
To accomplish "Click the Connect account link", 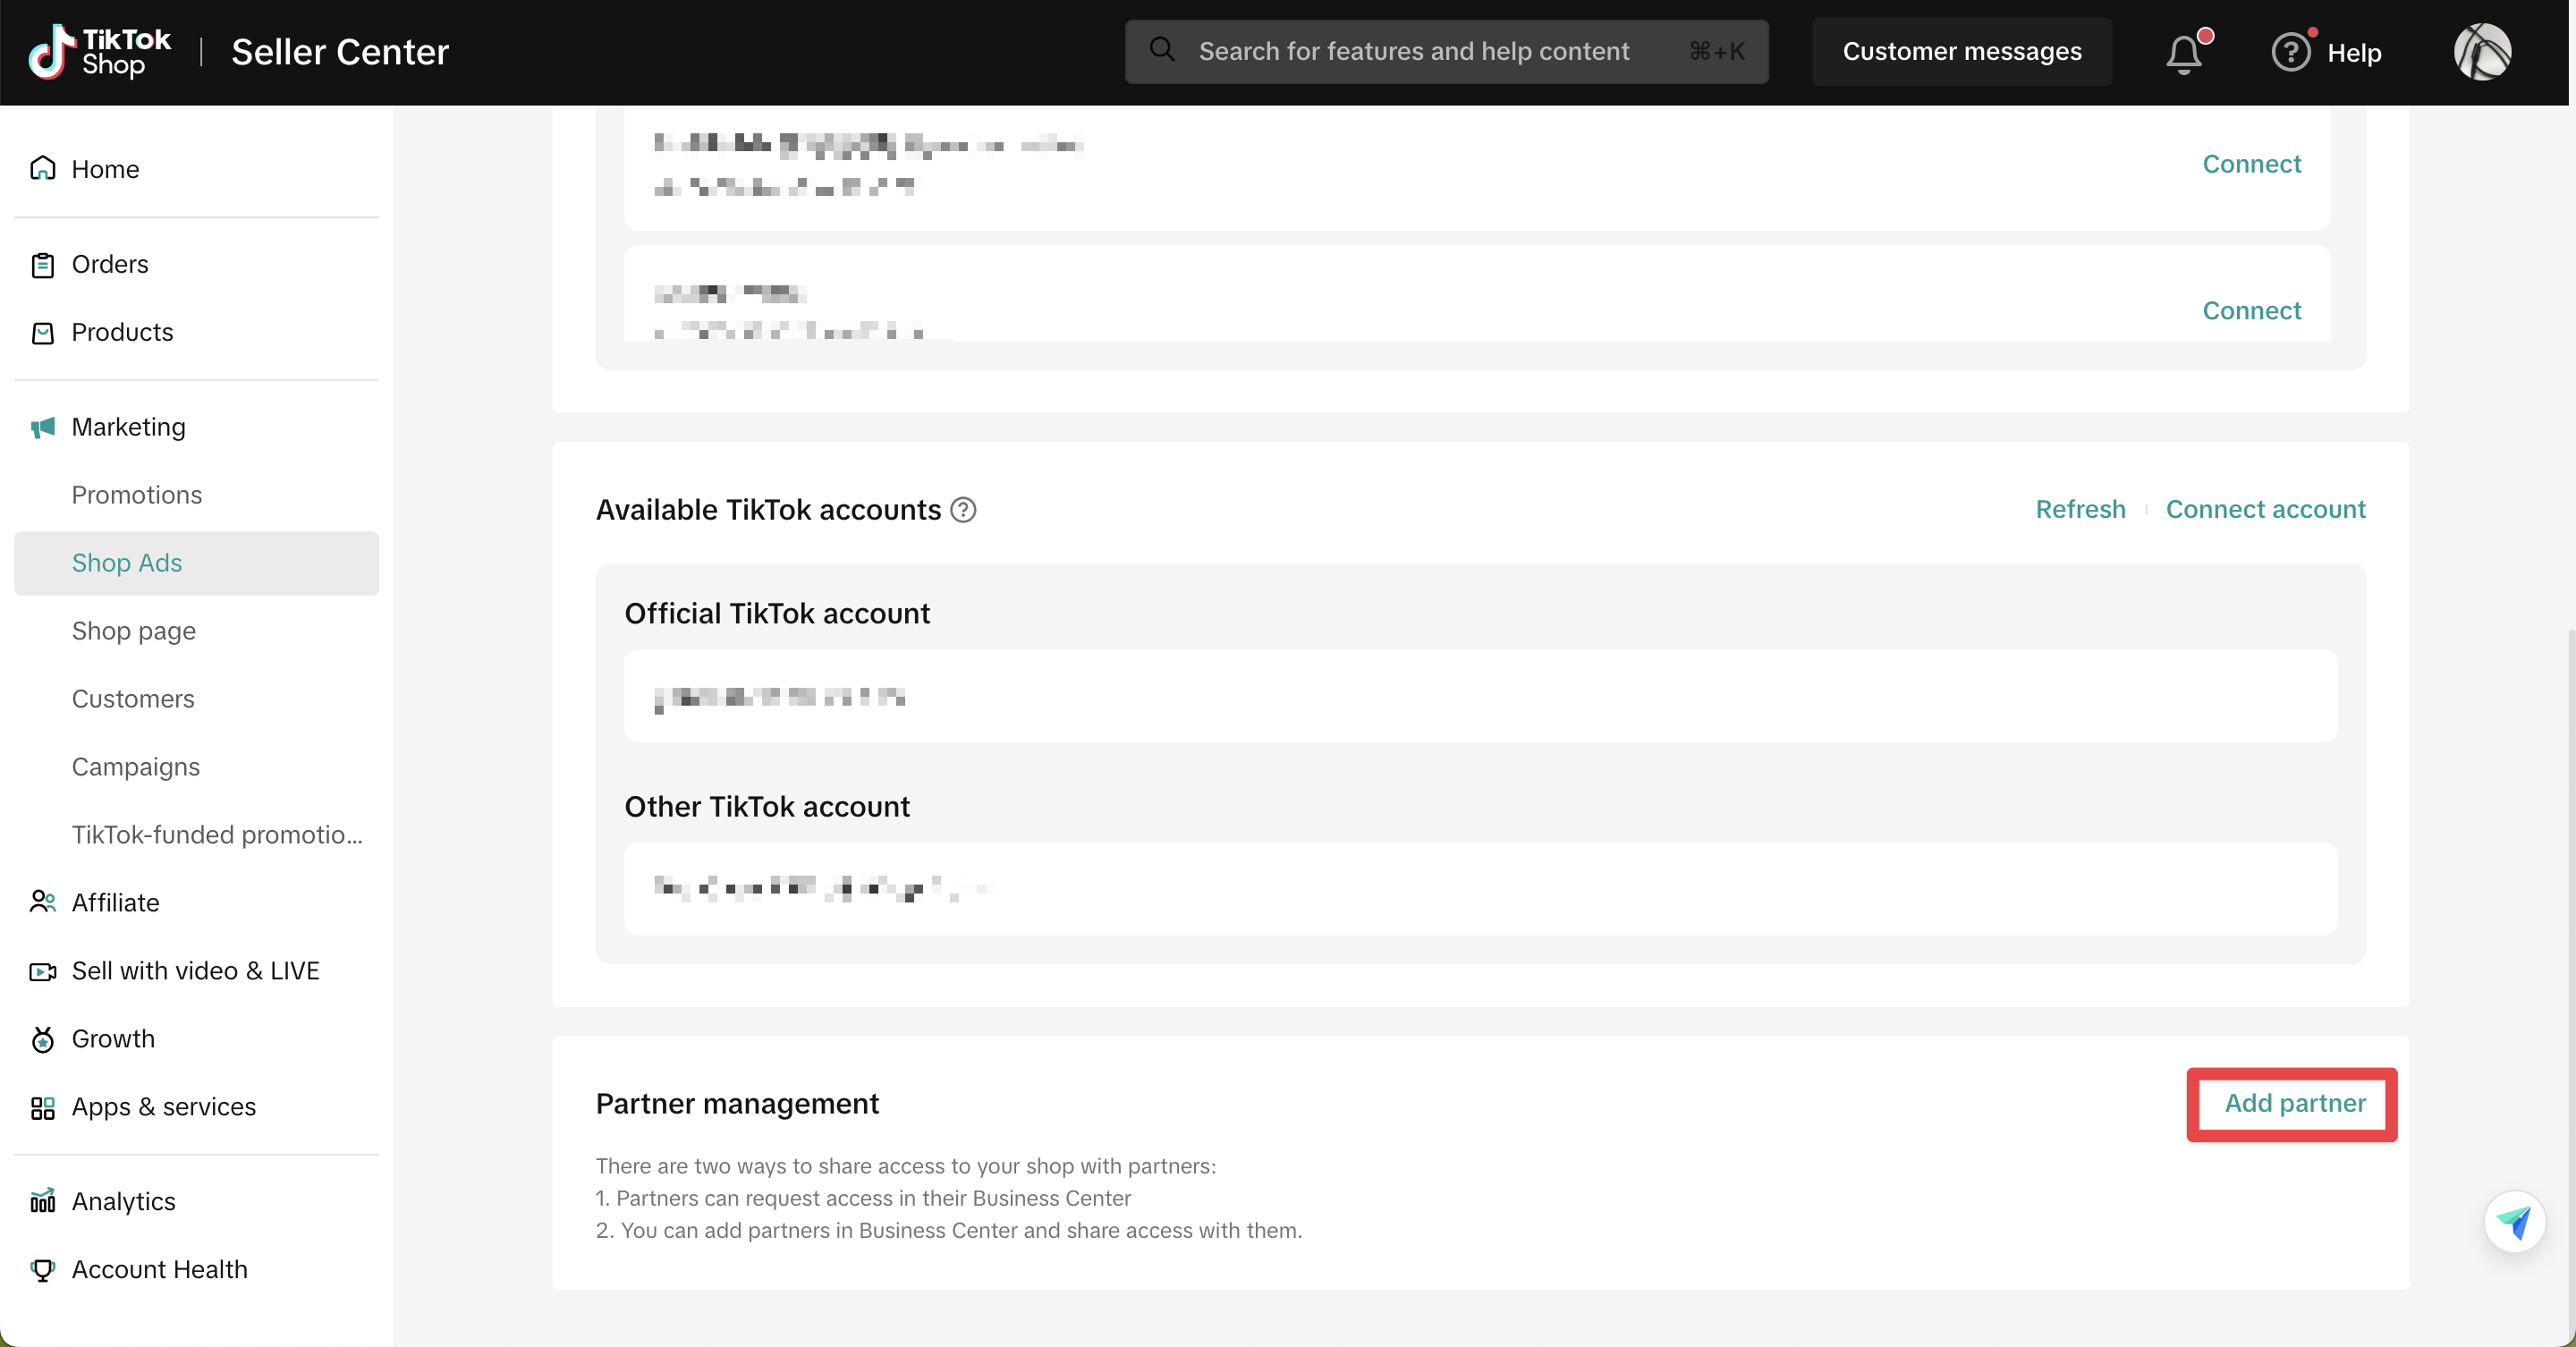I will (x=2265, y=509).
